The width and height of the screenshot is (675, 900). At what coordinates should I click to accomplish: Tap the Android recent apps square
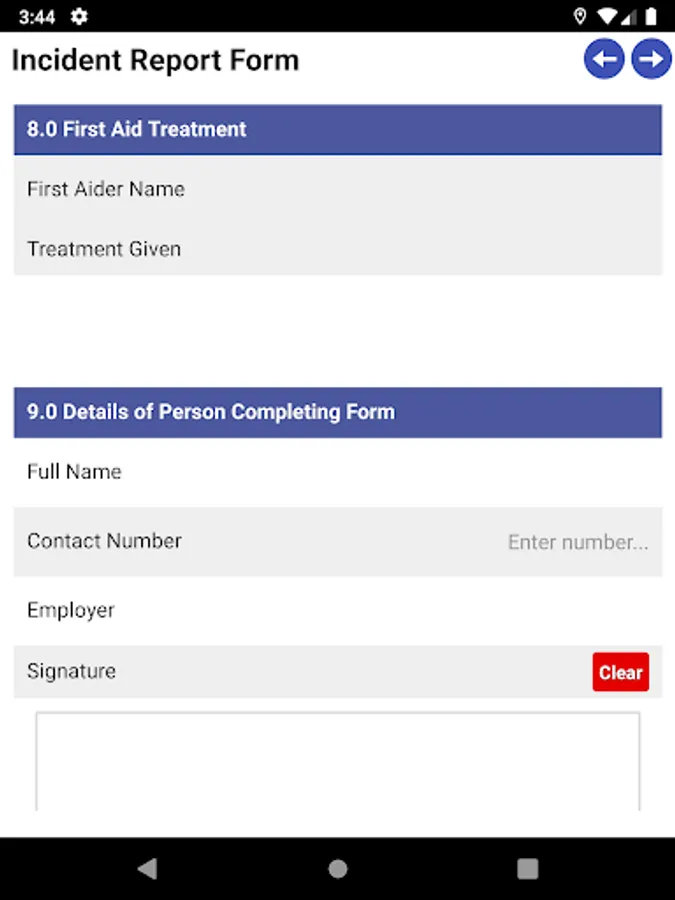tap(527, 868)
